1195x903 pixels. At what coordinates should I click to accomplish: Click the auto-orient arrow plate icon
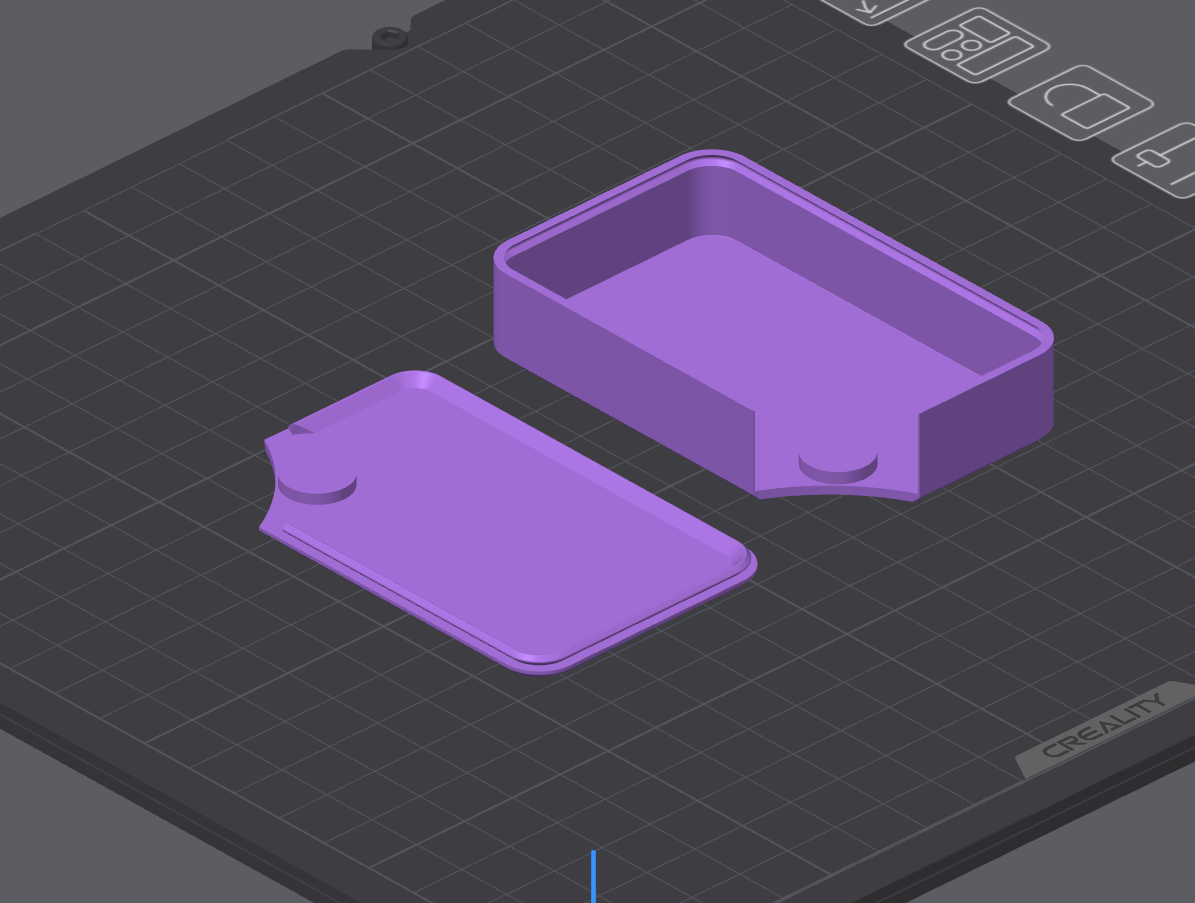[x=876, y=10]
